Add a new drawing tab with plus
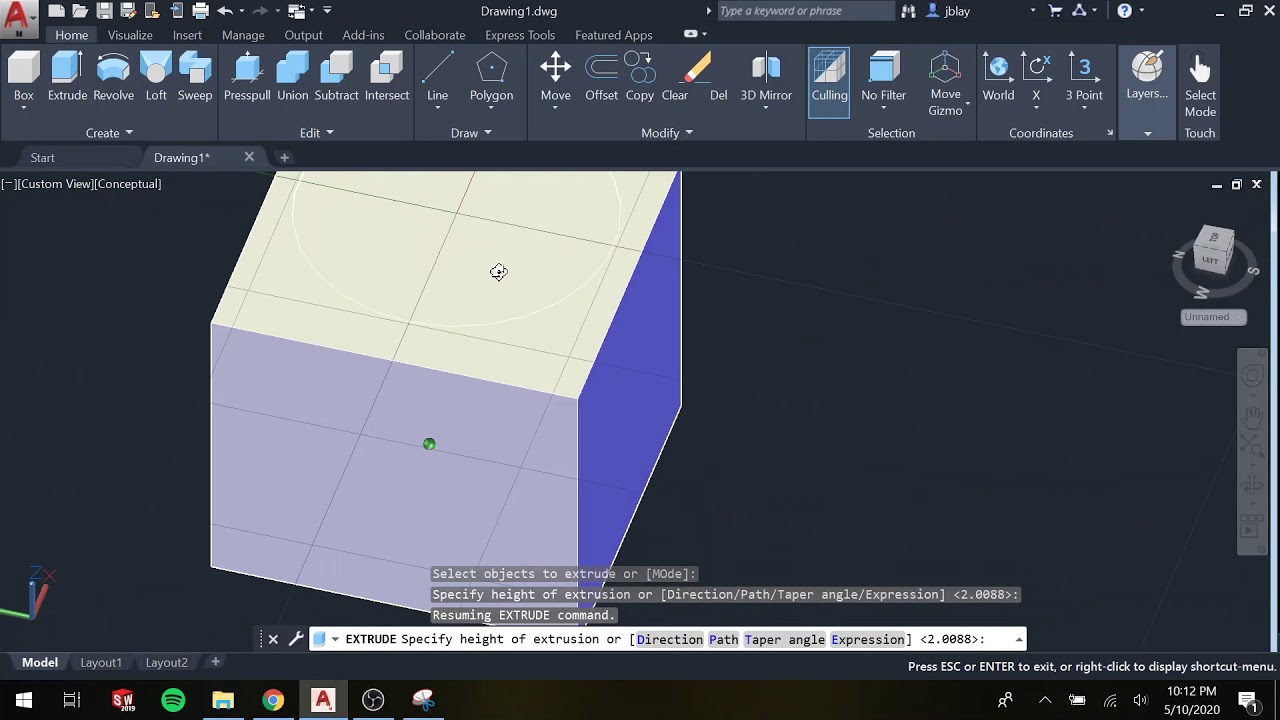Viewport: 1280px width, 720px height. pos(284,158)
